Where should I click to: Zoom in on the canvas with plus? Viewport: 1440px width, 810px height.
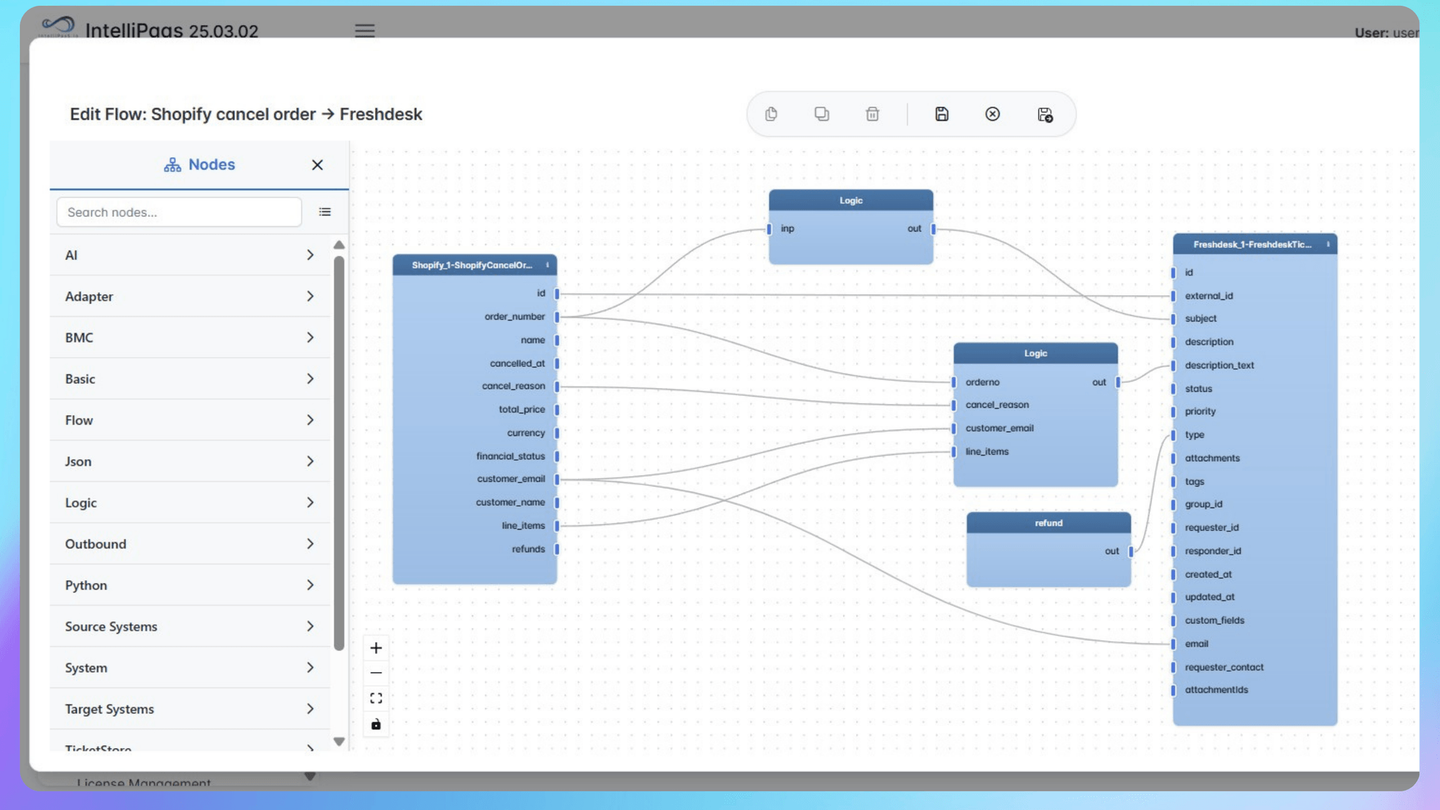(x=376, y=648)
